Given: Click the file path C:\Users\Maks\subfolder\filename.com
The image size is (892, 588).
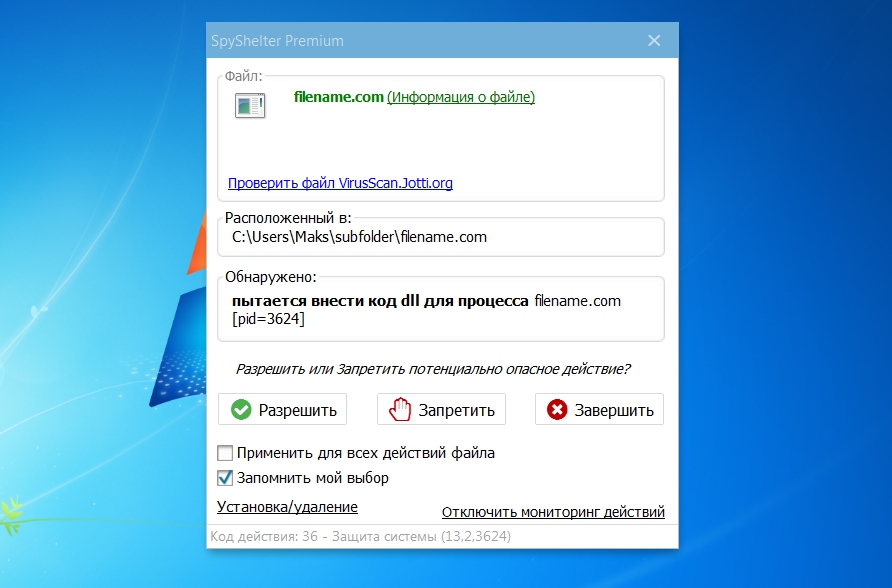Looking at the screenshot, I should pyautogui.click(x=360, y=237).
